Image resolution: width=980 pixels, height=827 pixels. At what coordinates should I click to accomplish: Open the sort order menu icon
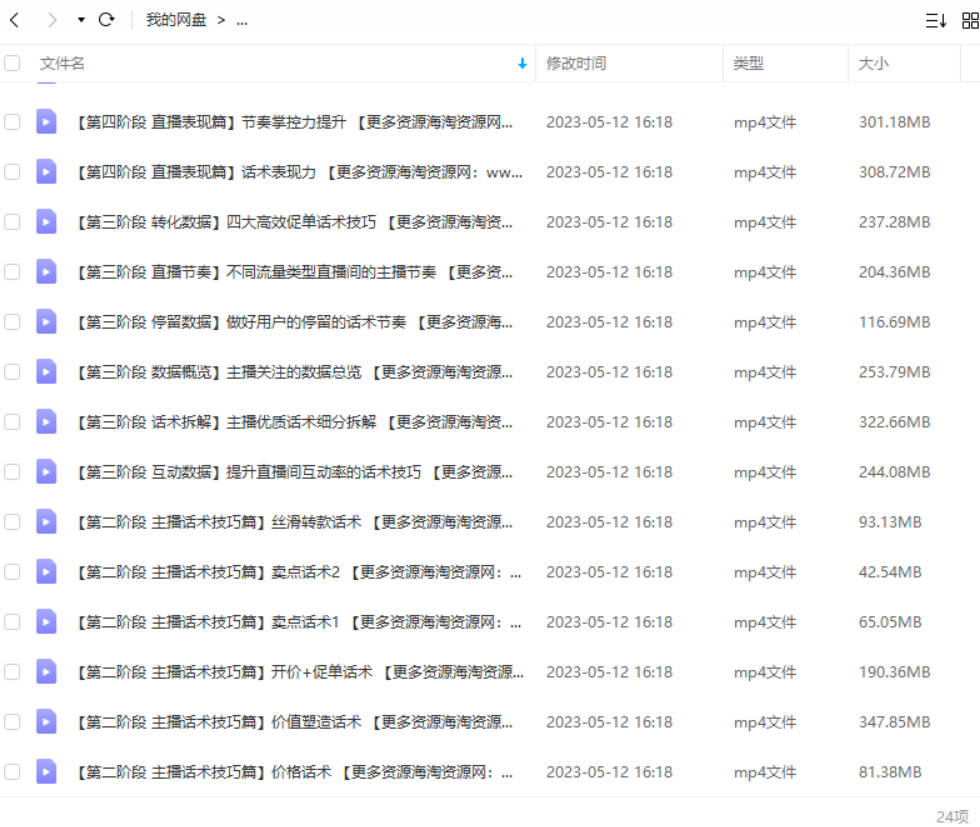(x=936, y=21)
